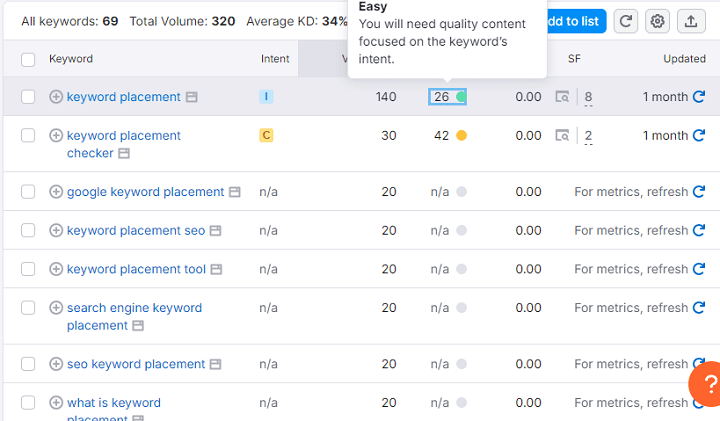Image resolution: width=720 pixels, height=421 pixels.
Task: Click the yellow KD dot for 42
Action: (461, 136)
